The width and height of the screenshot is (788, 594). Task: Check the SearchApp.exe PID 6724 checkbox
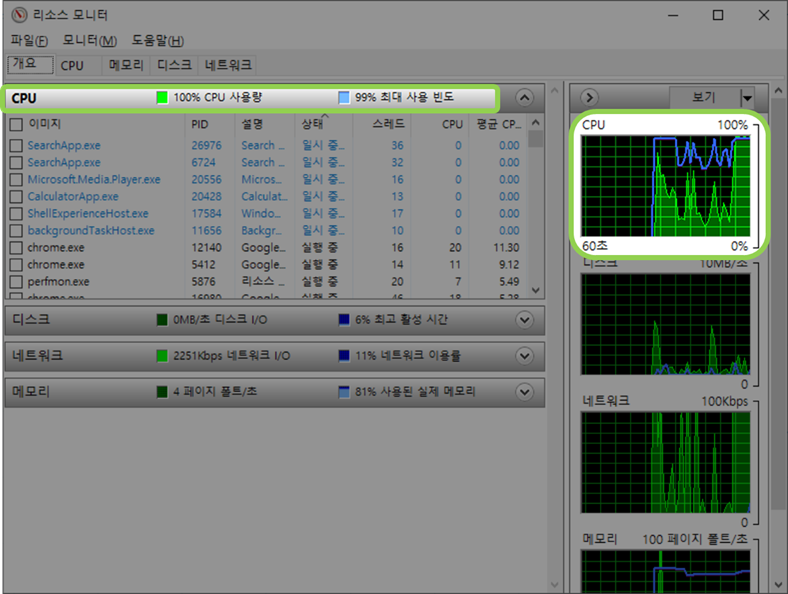point(16,162)
